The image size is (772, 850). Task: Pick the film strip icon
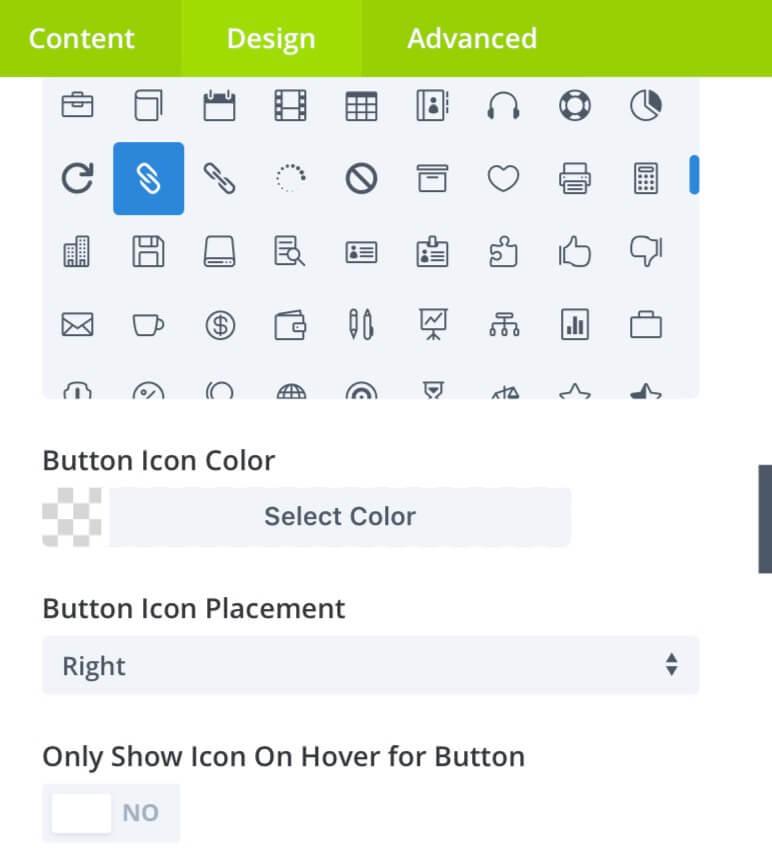291,105
